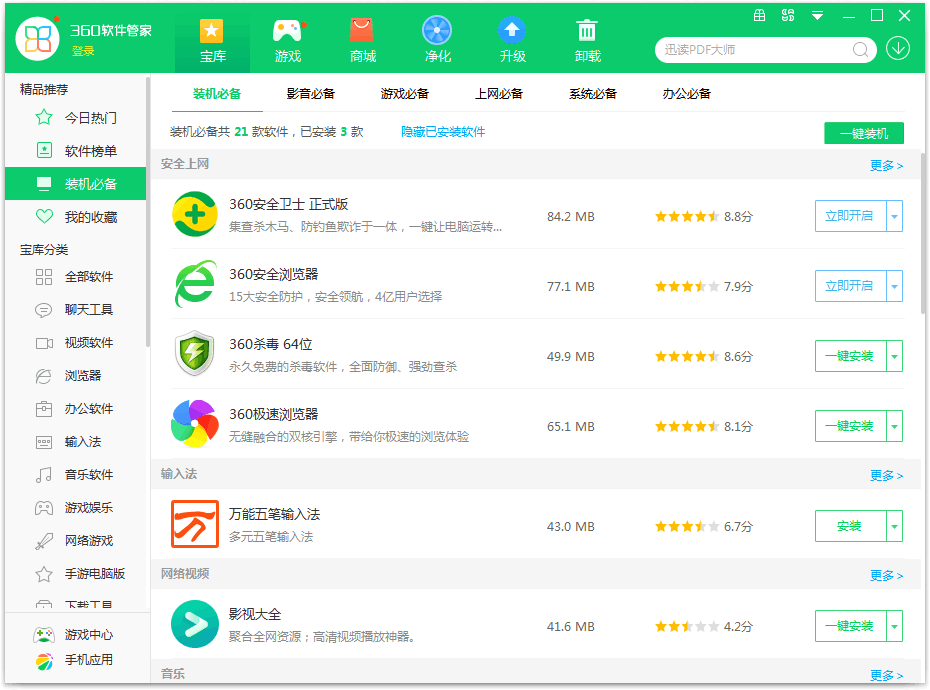The height and width of the screenshot is (690, 930).
Task: Open the 商城 shopping bag icon
Action: click(x=362, y=32)
